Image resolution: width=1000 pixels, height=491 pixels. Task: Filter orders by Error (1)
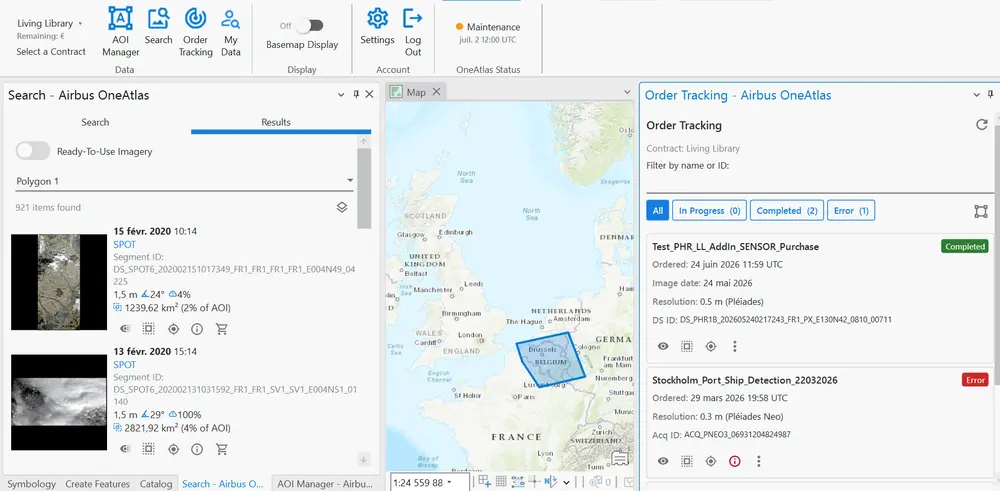click(x=851, y=210)
